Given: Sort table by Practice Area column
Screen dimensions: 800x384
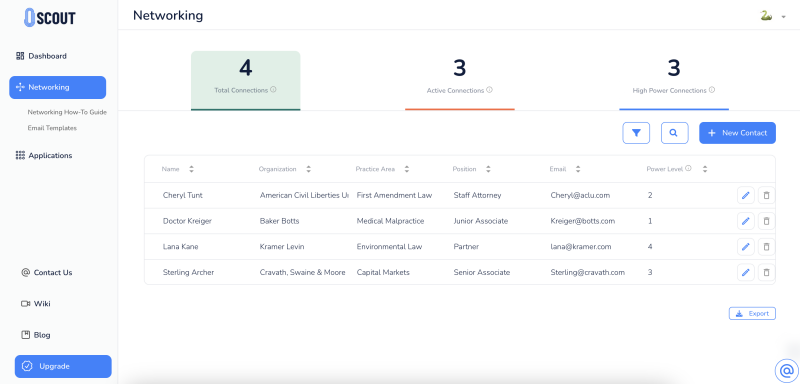Looking at the screenshot, I should 407,169.
